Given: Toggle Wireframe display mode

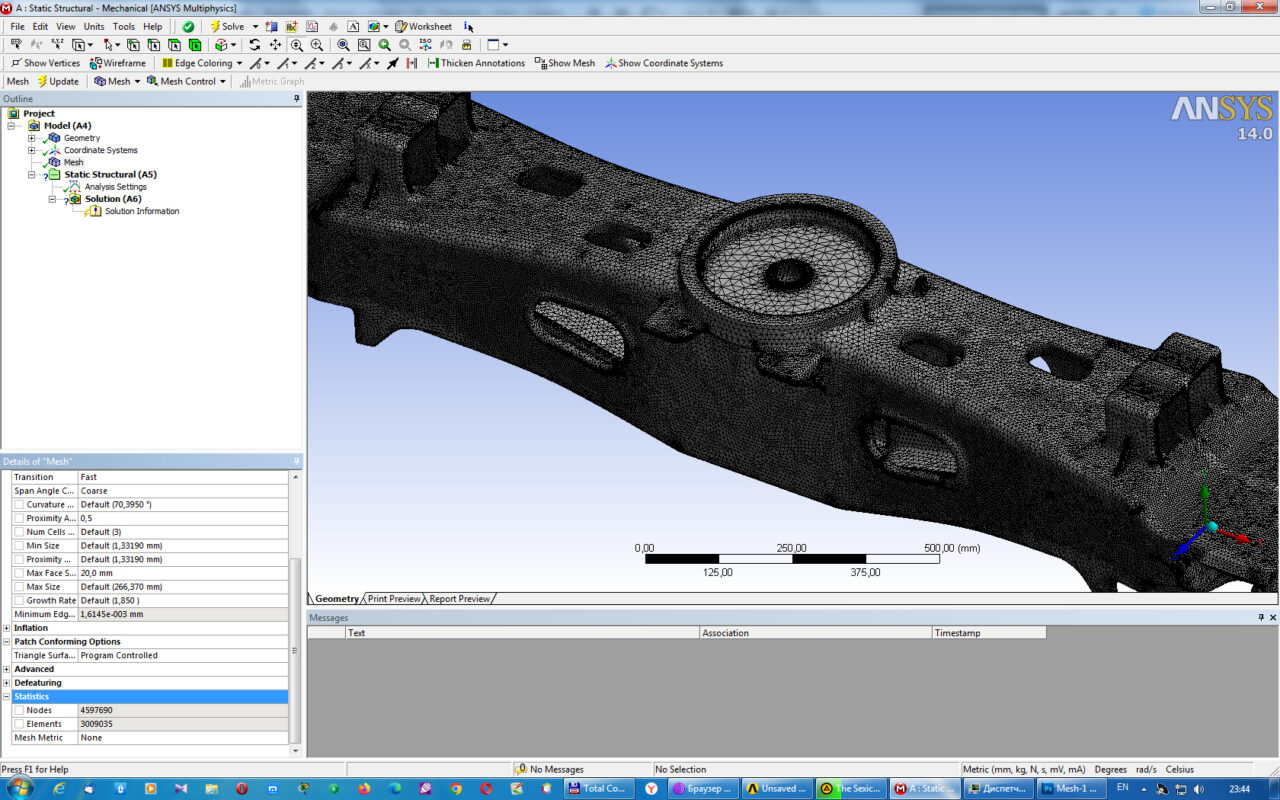Looking at the screenshot, I should click(118, 63).
